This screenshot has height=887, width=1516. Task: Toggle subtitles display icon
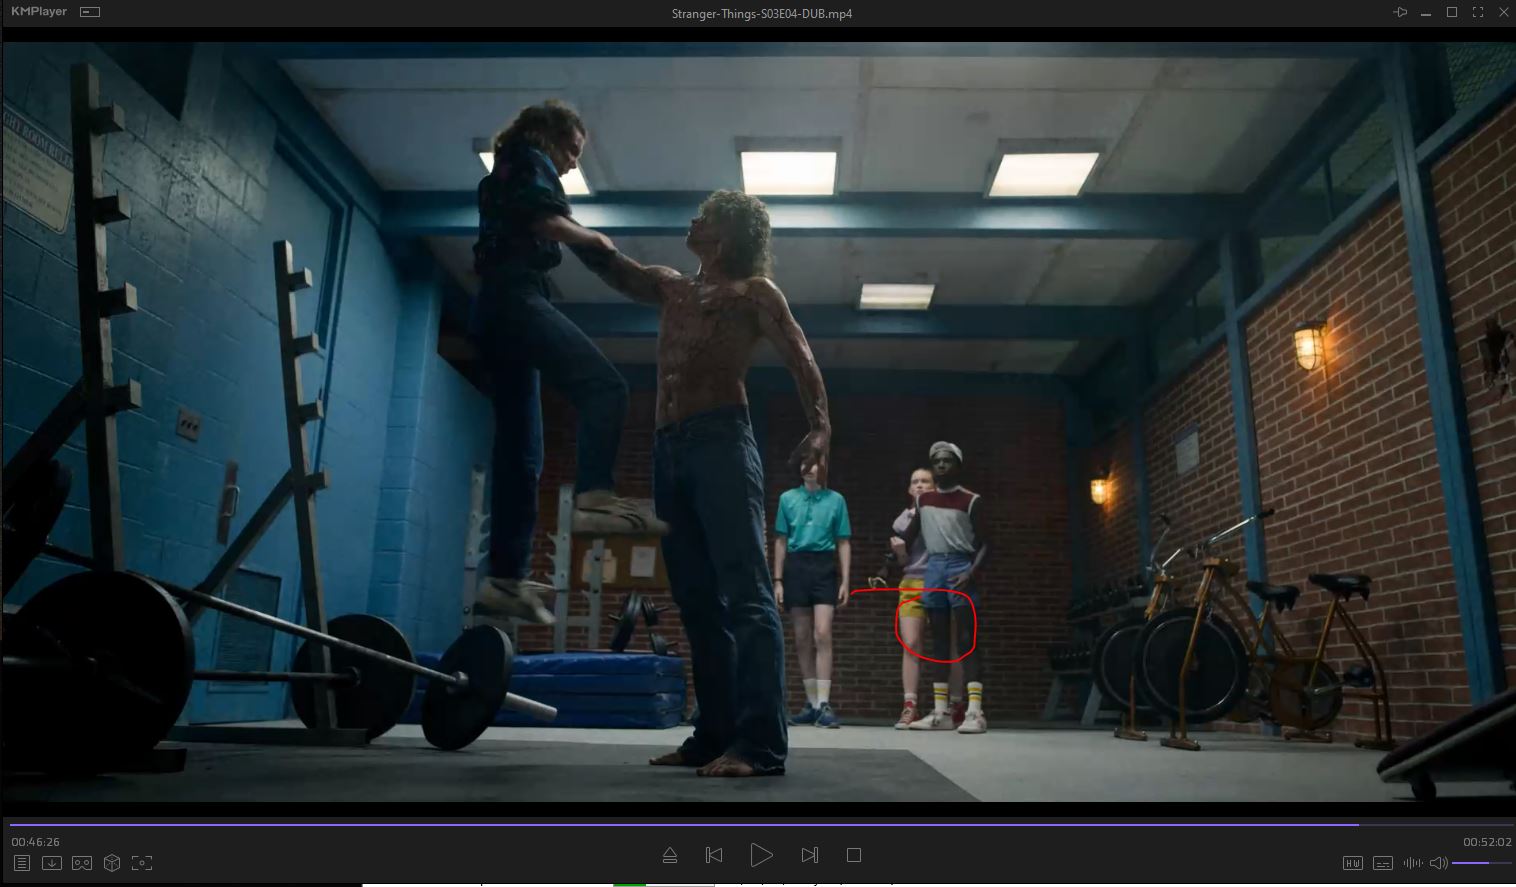pyautogui.click(x=1383, y=863)
